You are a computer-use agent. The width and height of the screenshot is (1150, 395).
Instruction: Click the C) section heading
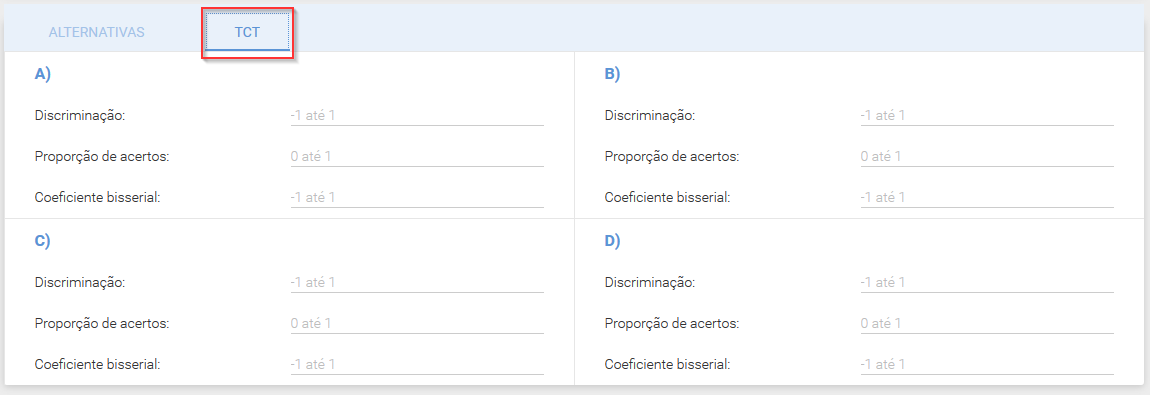point(43,240)
